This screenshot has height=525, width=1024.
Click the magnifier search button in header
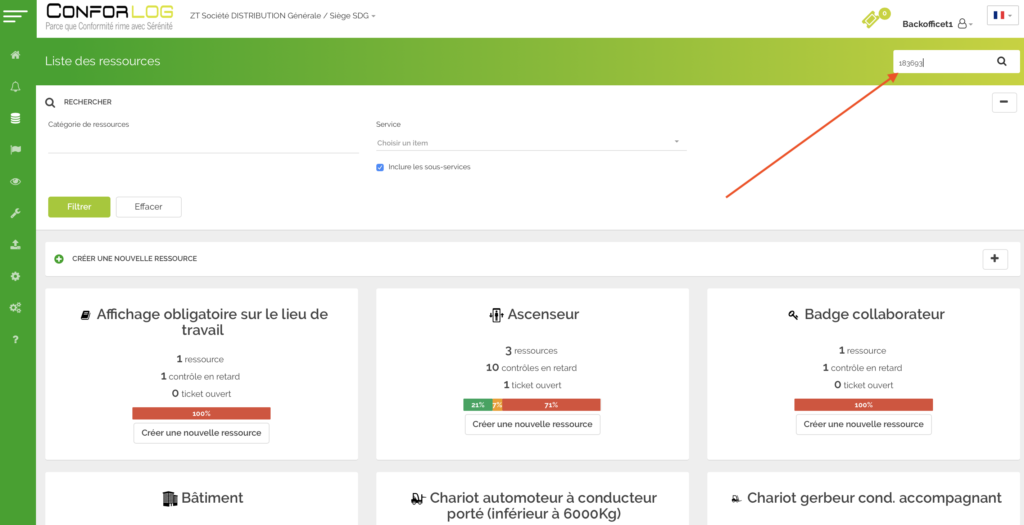pos(1002,61)
